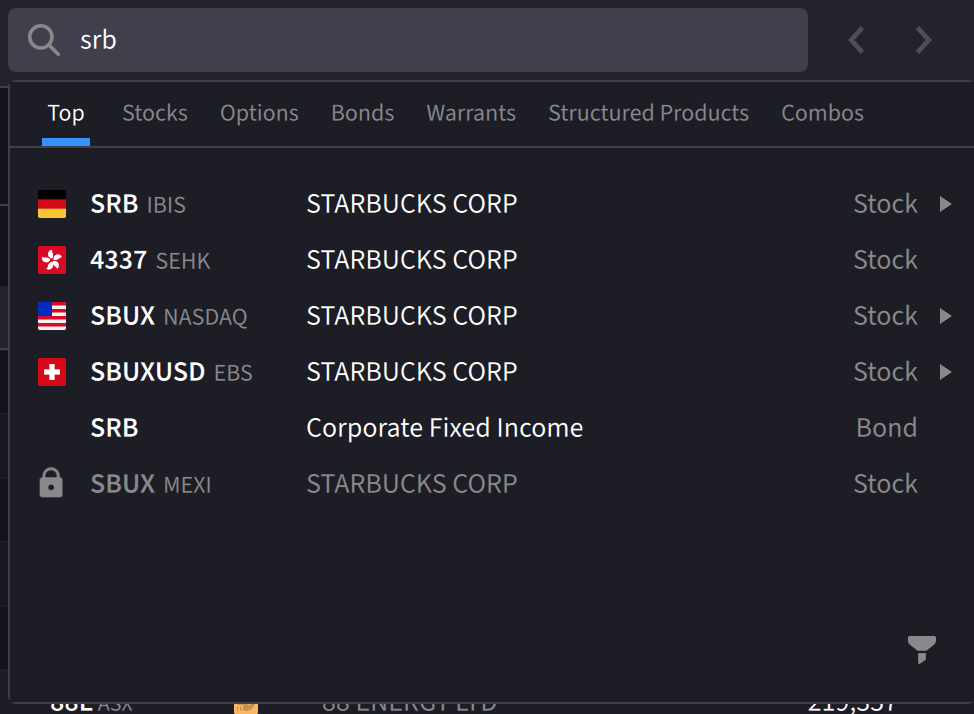Select the Warrants tab
The image size is (974, 714).
471,113
